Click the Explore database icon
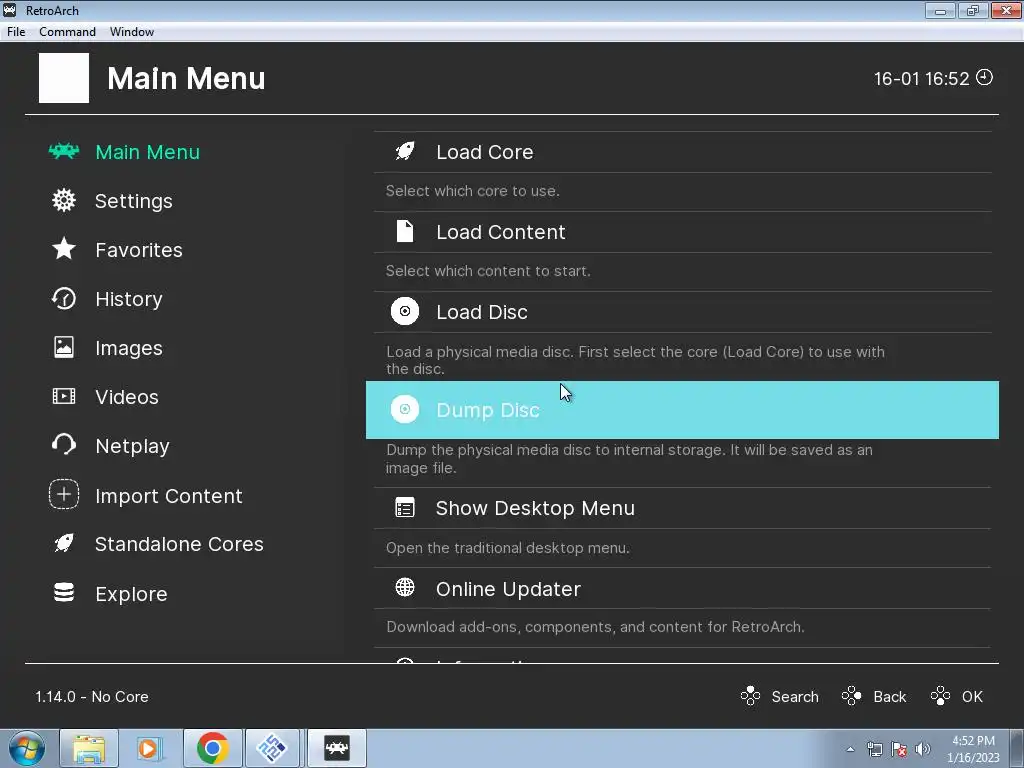This screenshot has width=1024, height=768. click(64, 592)
